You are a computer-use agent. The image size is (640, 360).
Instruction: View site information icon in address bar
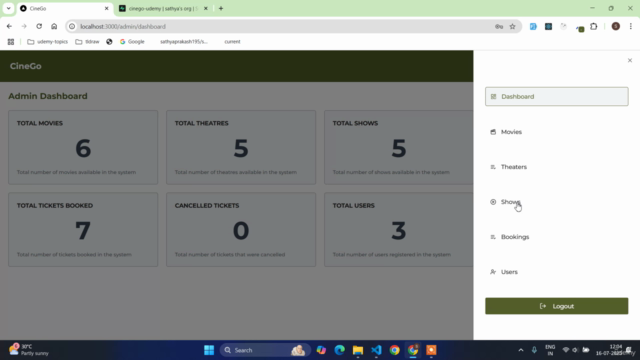[x=72, y=27]
